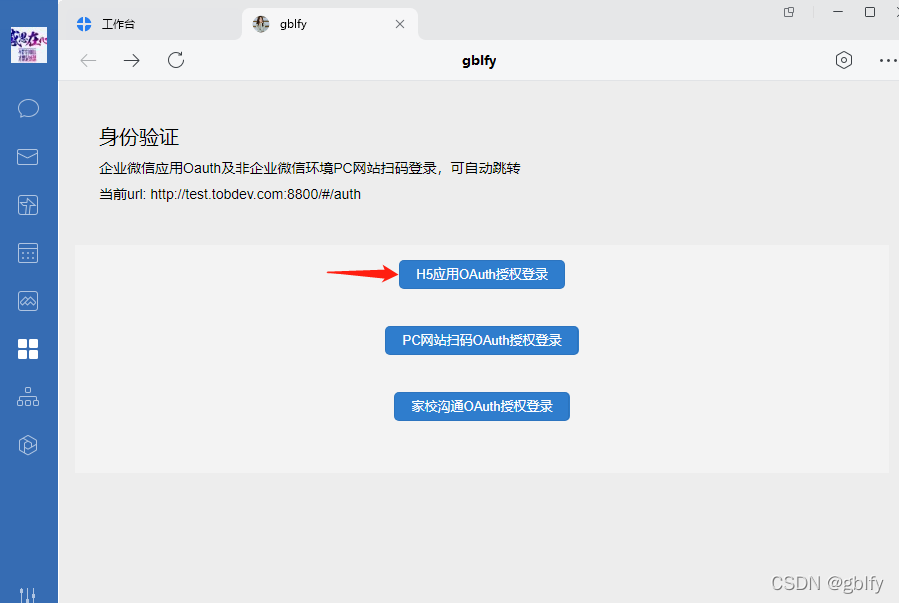Screen dimensions: 899x603
Task: Refresh the gblfy page
Action: [x=176, y=60]
